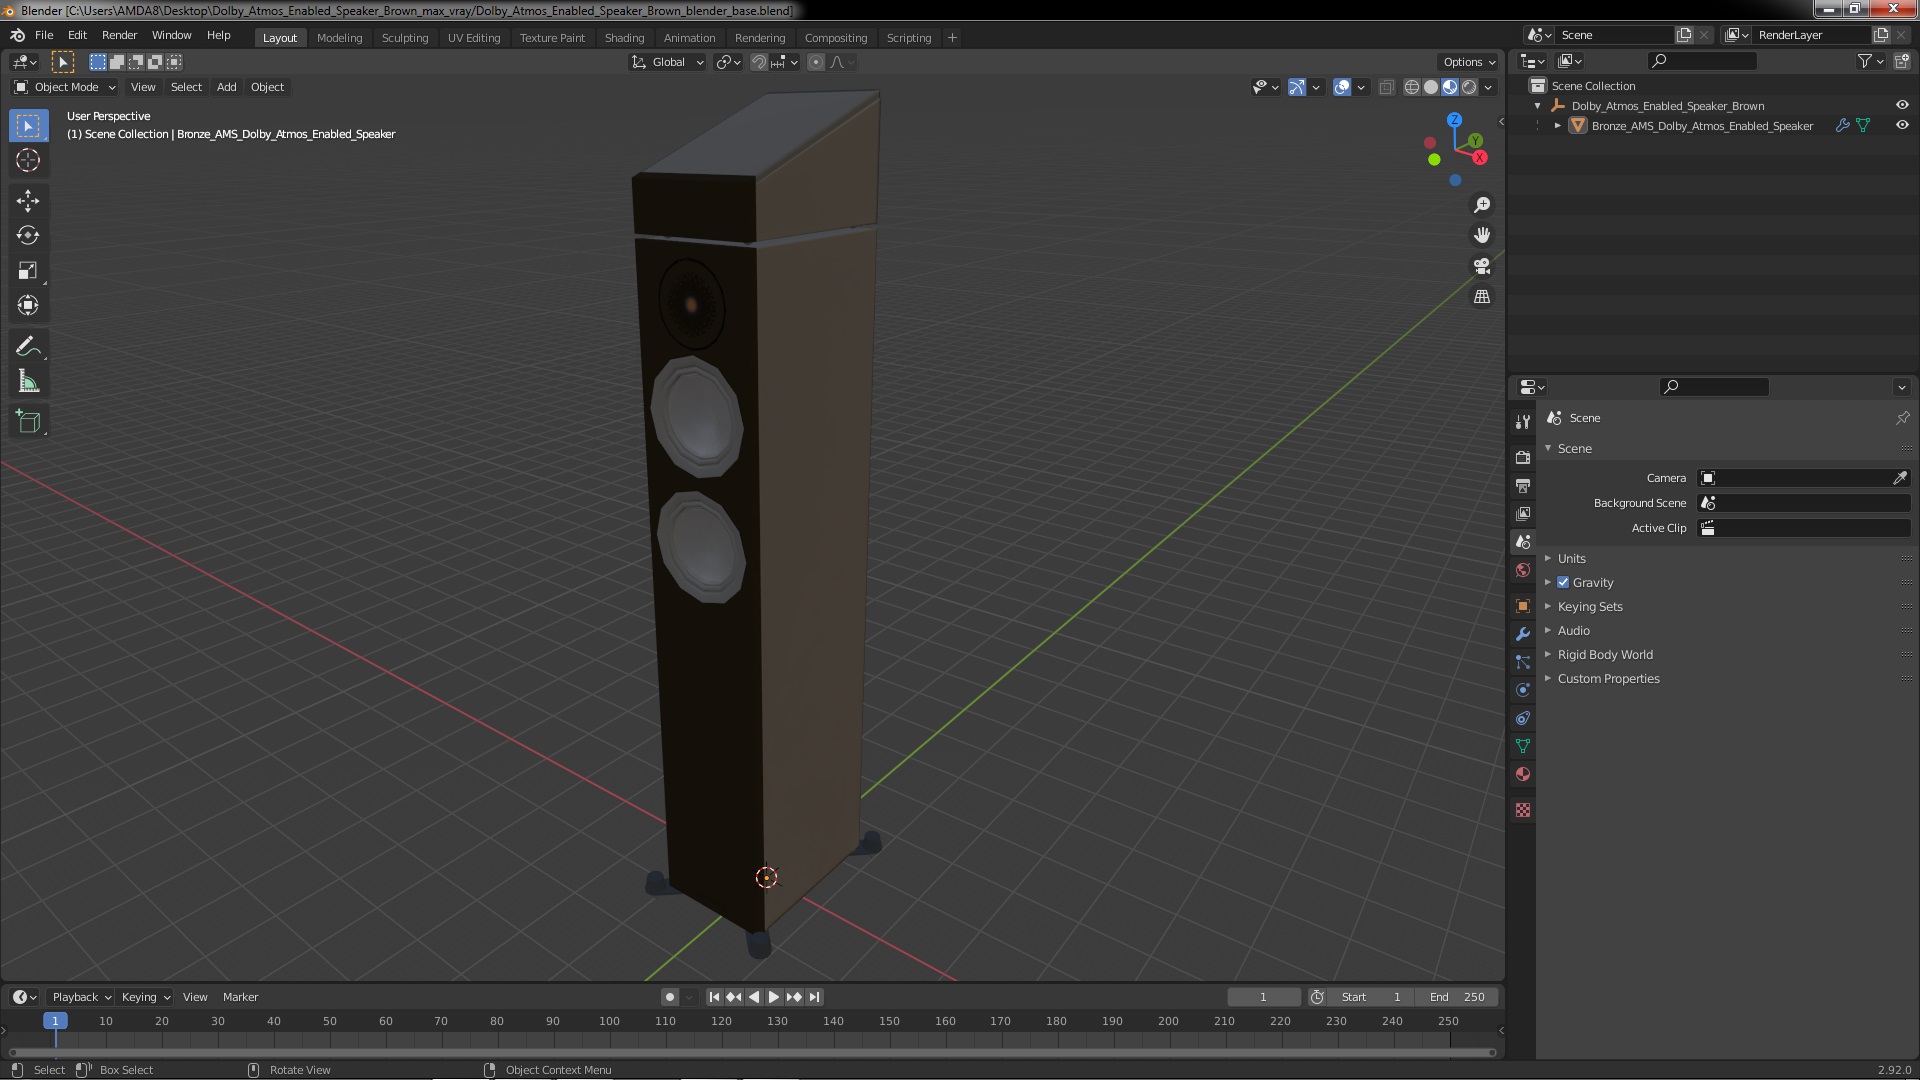The image size is (1920, 1080).
Task: Open the File menu
Action: (x=44, y=35)
